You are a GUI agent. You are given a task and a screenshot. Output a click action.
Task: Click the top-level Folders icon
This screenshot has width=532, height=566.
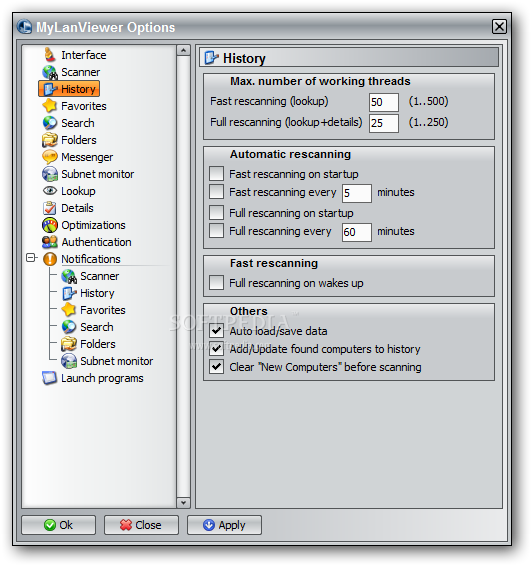(50, 140)
